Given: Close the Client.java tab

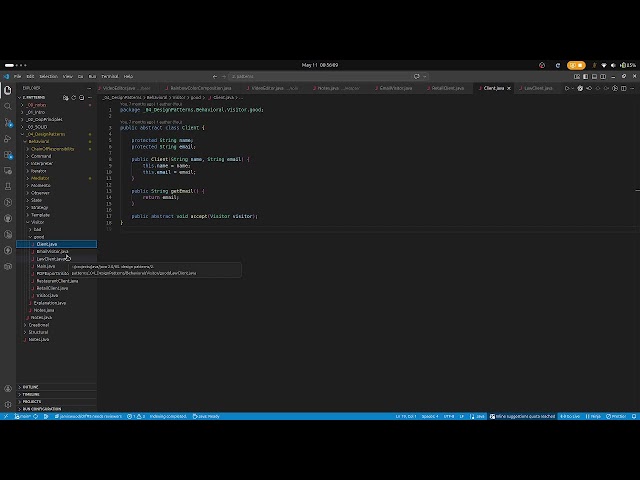Looking at the screenshot, I should pyautogui.click(x=509, y=88).
